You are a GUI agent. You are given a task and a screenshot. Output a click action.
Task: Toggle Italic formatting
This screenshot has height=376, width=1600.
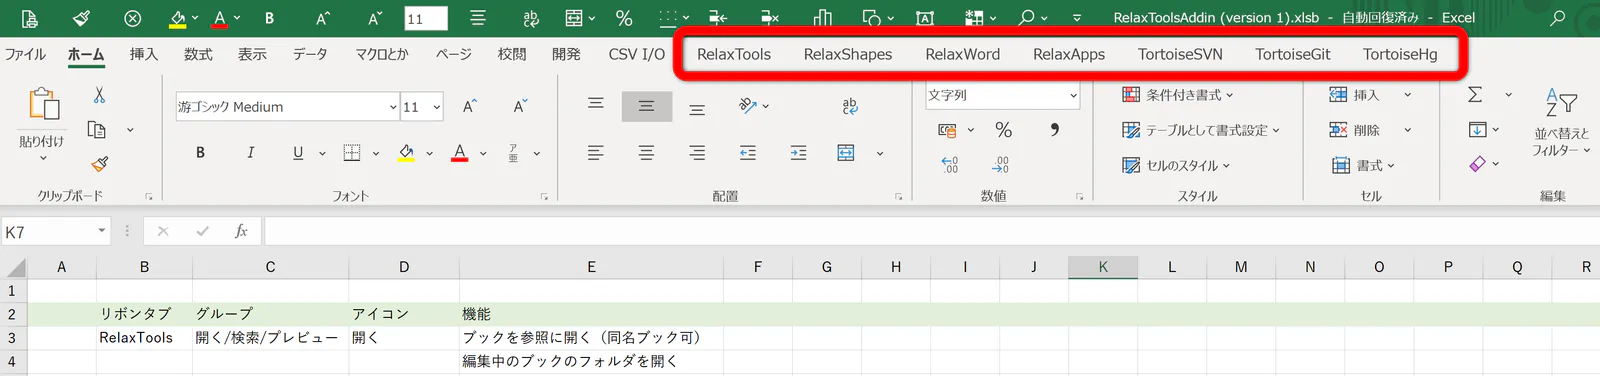click(250, 153)
